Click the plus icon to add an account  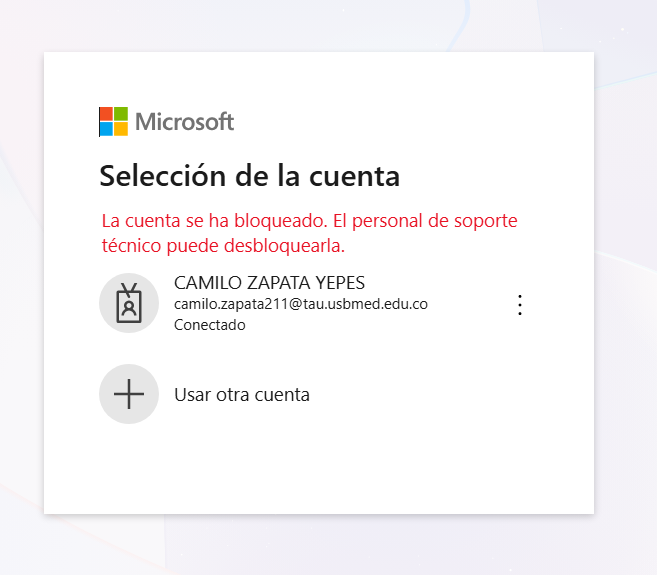(129, 394)
